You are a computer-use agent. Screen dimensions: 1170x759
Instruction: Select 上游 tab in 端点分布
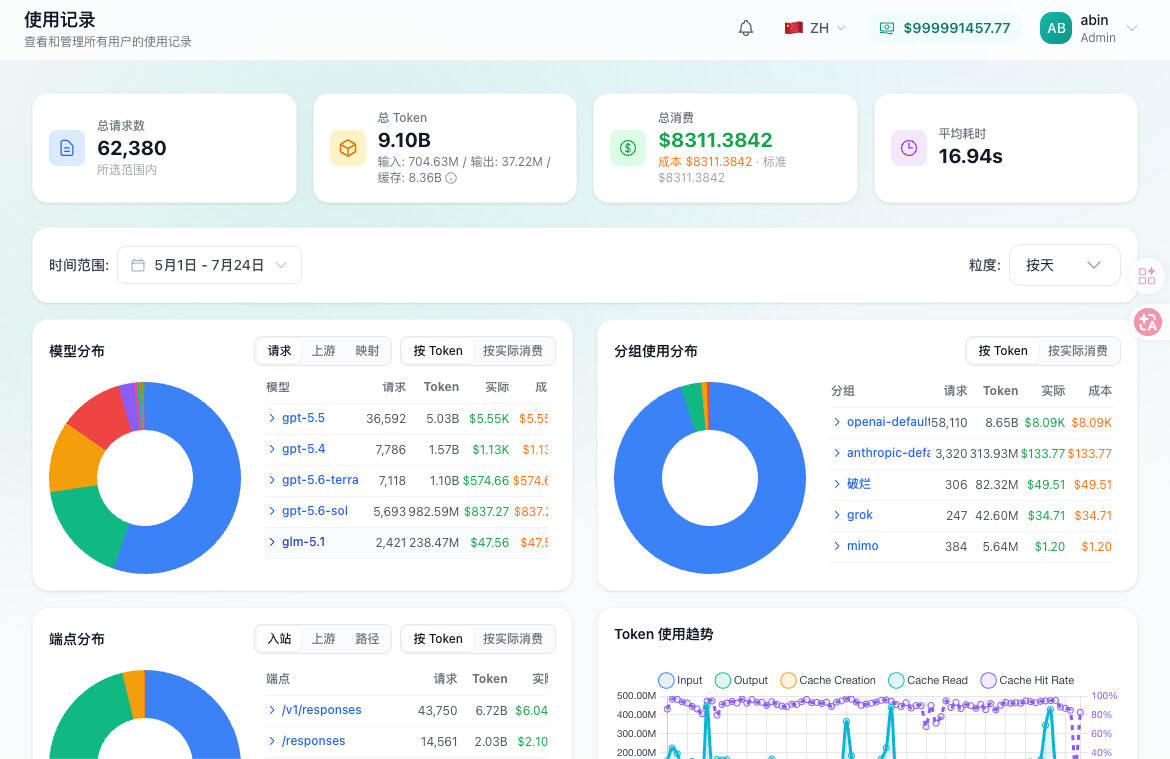(323, 639)
